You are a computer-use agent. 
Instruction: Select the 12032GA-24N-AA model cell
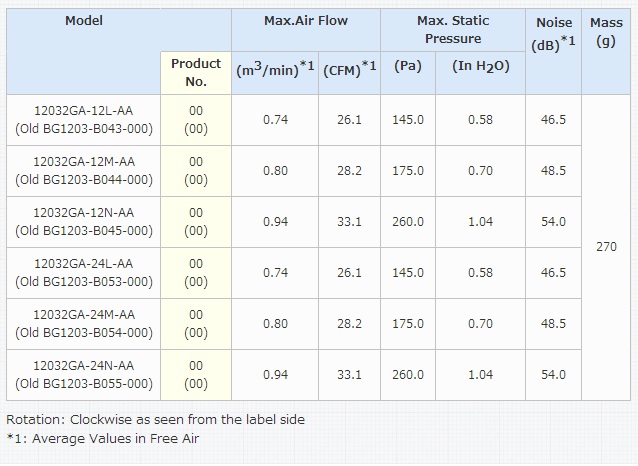84,375
